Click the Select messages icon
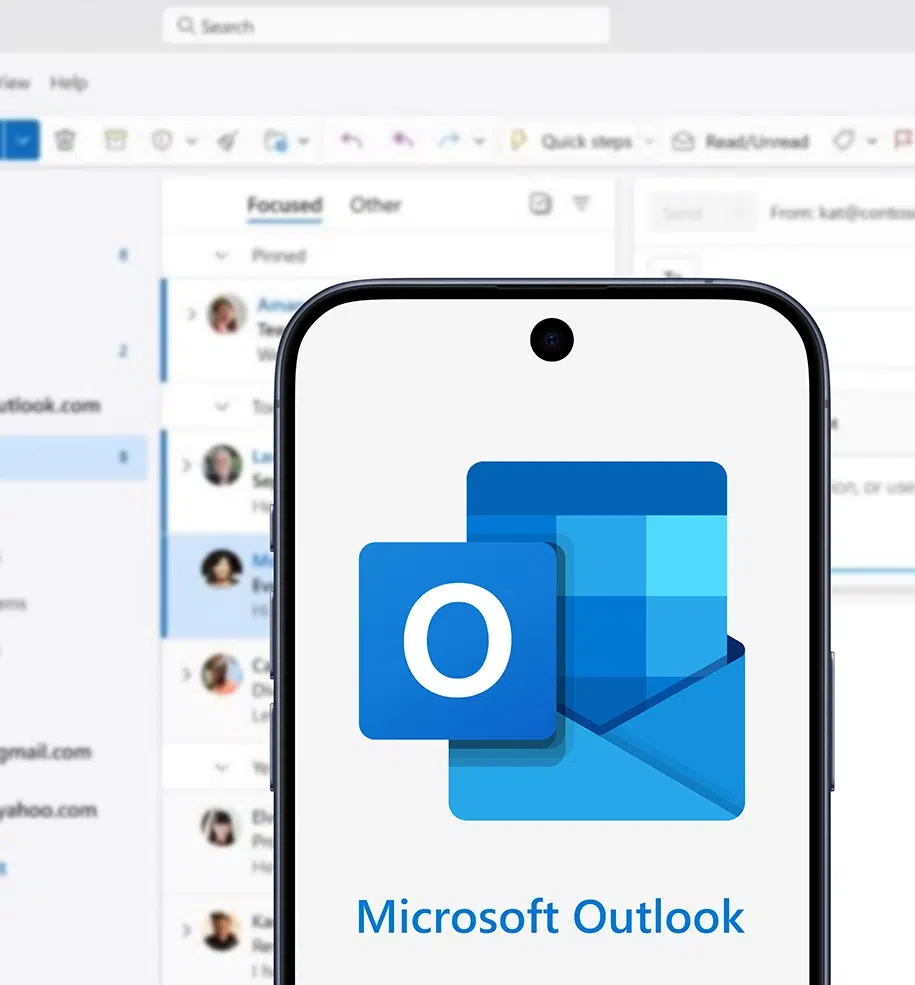 click(540, 203)
